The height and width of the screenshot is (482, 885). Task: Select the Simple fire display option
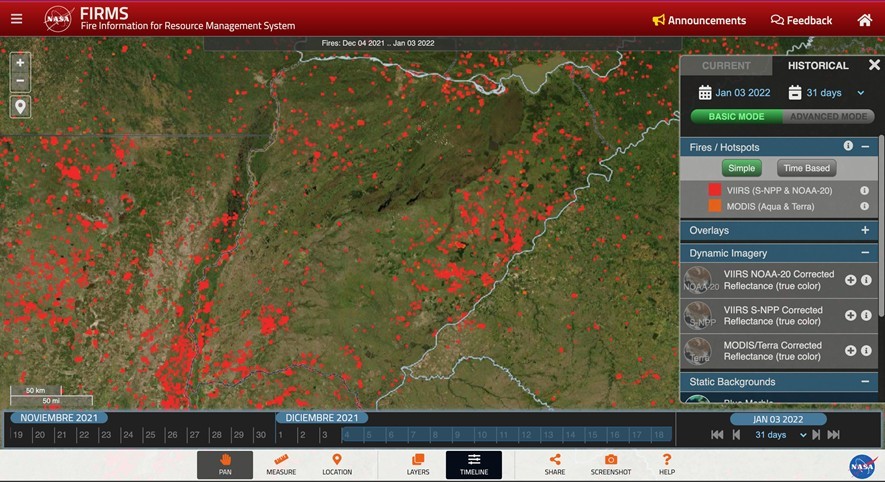[x=741, y=168]
